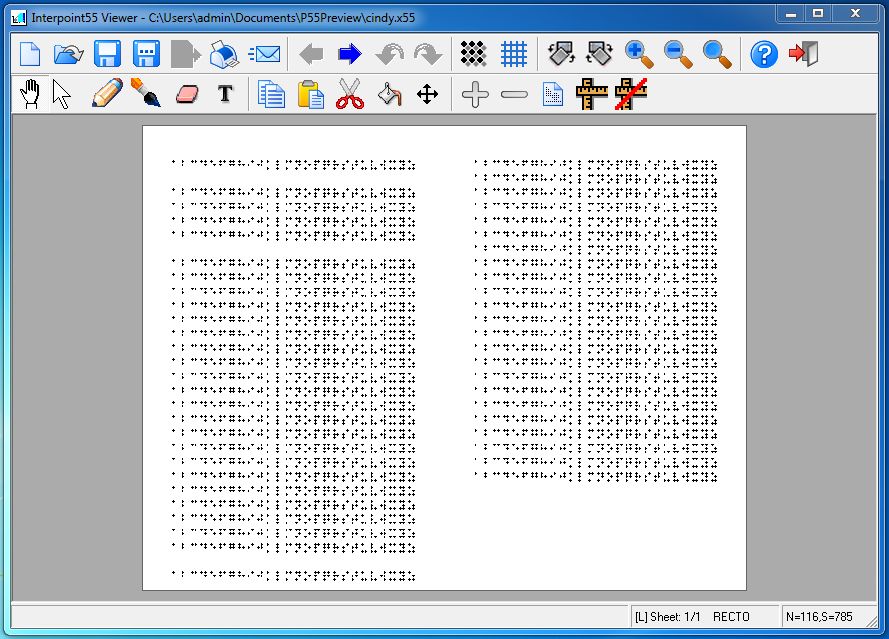Select the Hand pan tool

pyautogui.click(x=30, y=95)
